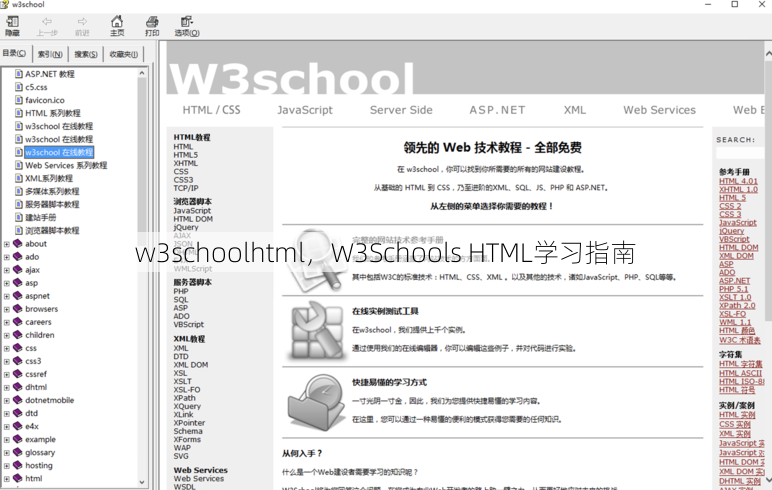Click the ajax book folder icon
772x490 pixels.
point(18,269)
